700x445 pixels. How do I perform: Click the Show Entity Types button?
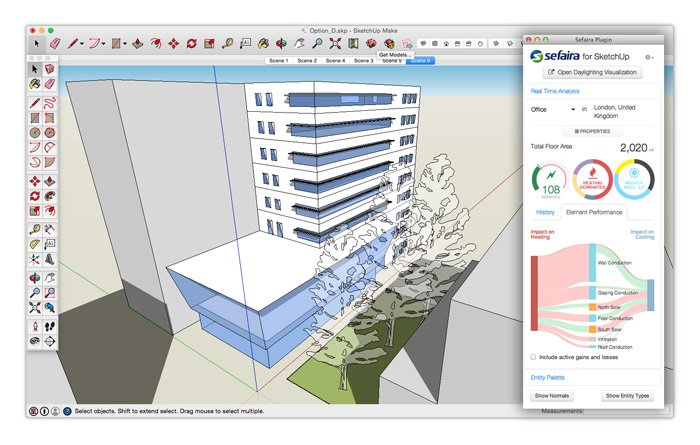626,396
